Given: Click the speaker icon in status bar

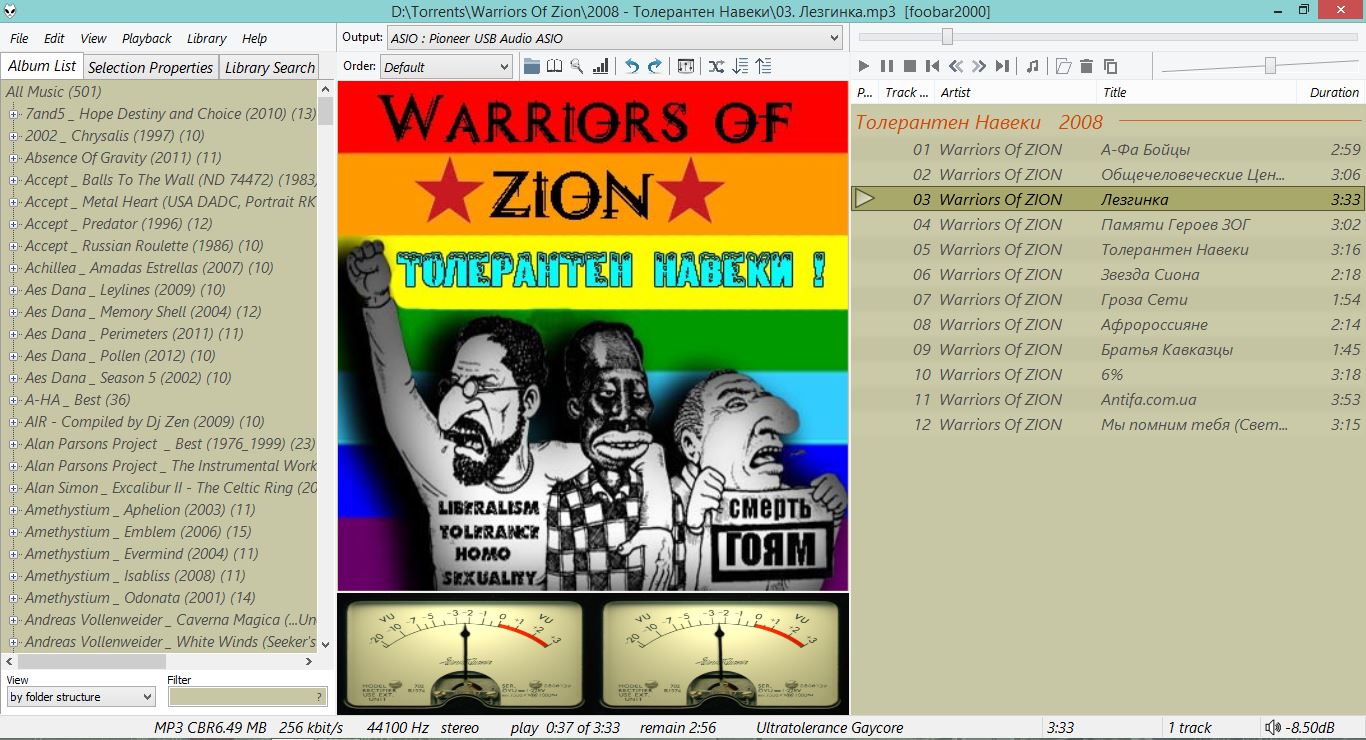Looking at the screenshot, I should (x=1272, y=727).
